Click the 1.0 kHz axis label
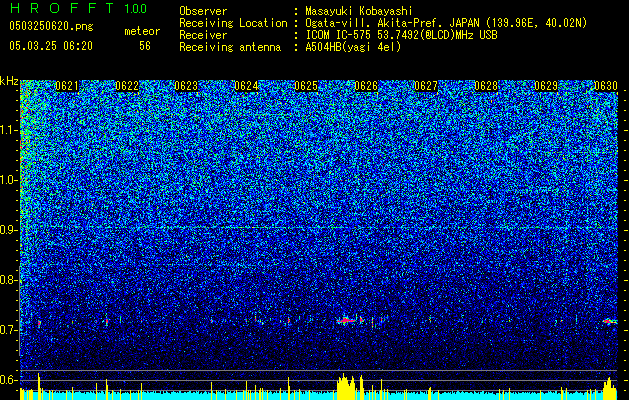Viewport: 629px width, 400px height. pyautogui.click(x=9, y=181)
